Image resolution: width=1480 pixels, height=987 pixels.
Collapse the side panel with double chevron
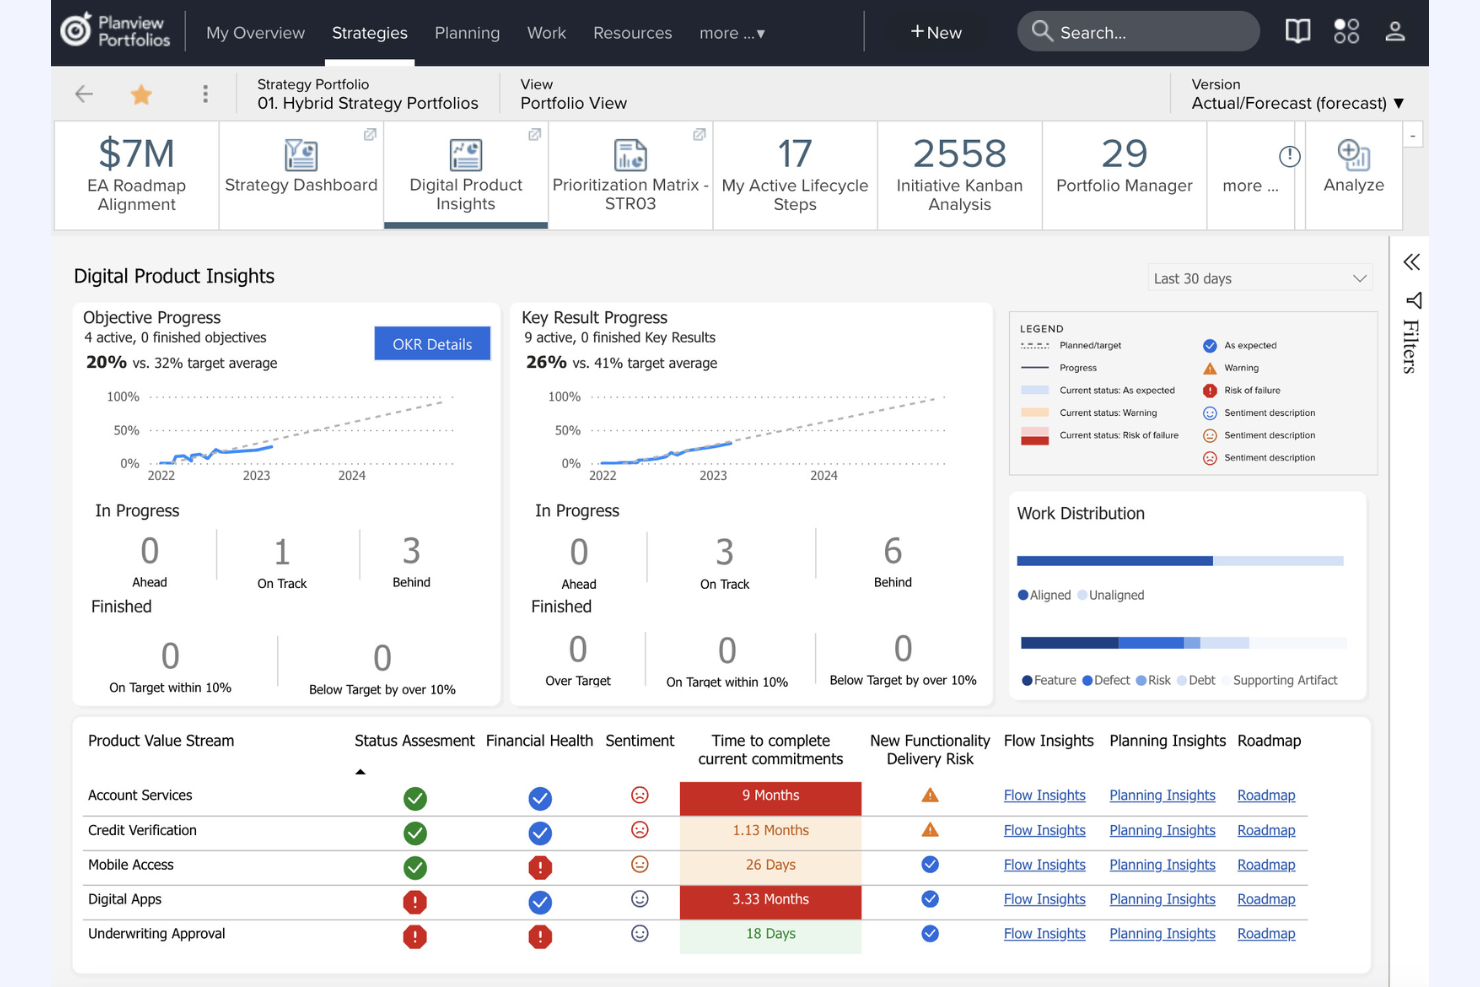1411,262
